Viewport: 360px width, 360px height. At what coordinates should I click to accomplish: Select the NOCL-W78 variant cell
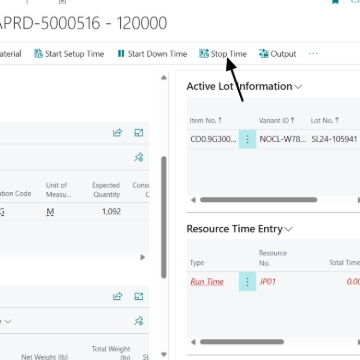click(x=283, y=139)
